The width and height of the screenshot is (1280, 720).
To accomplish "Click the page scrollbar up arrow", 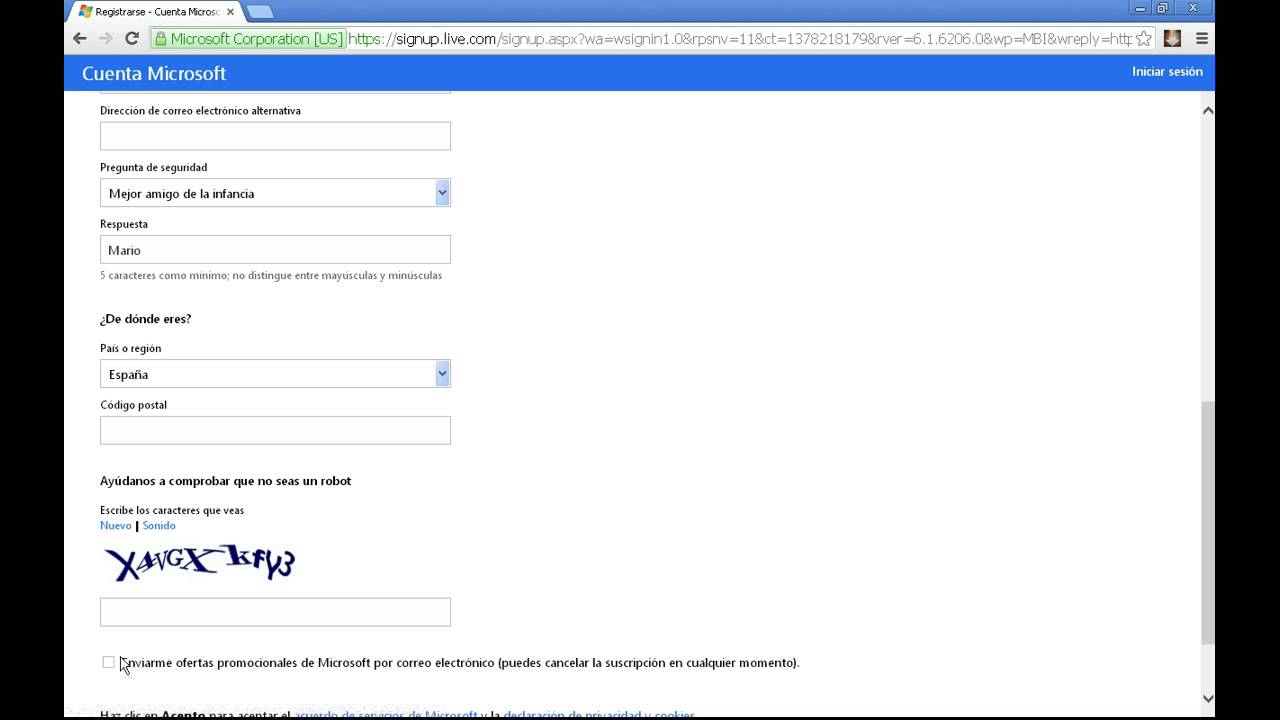I will (x=1207, y=110).
